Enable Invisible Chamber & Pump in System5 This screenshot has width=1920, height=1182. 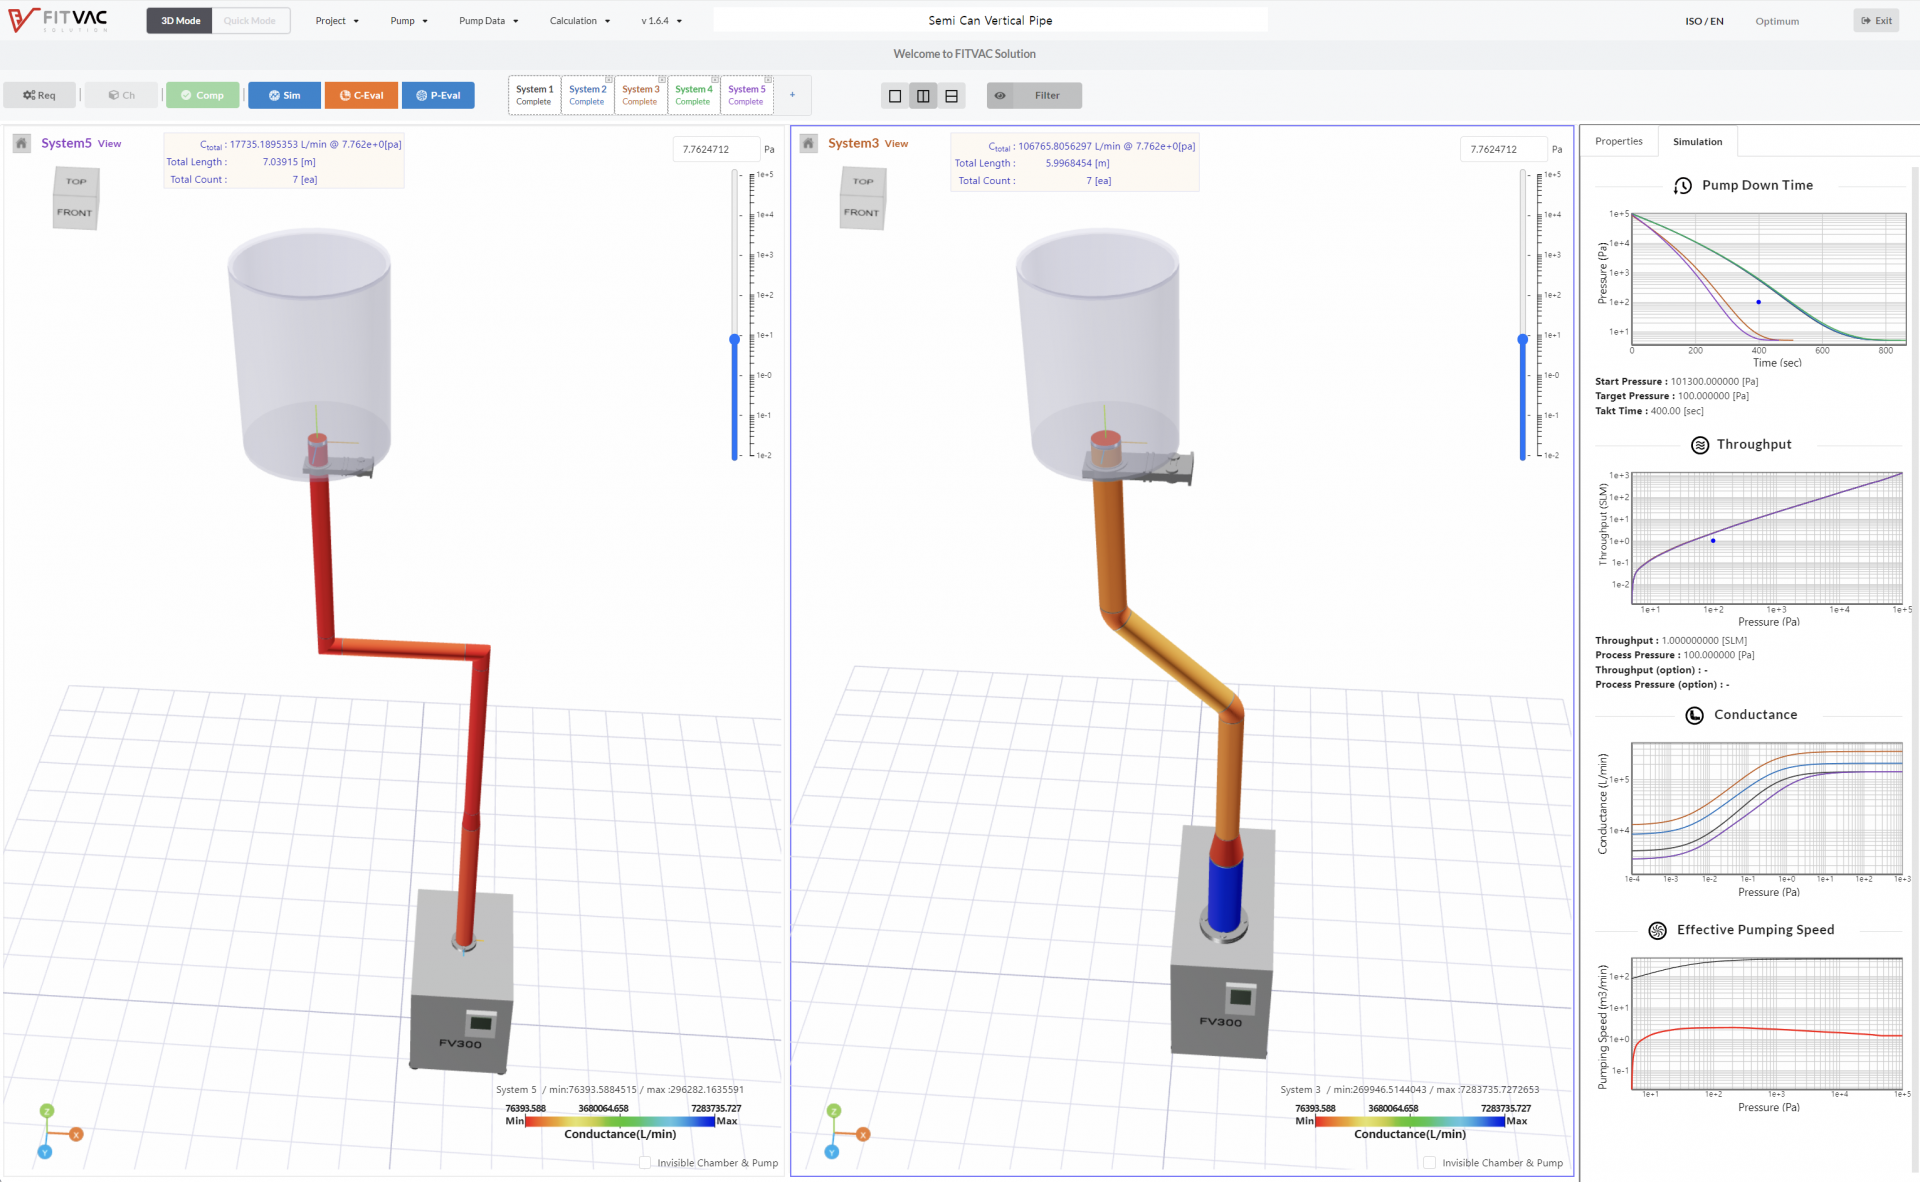coord(645,1163)
